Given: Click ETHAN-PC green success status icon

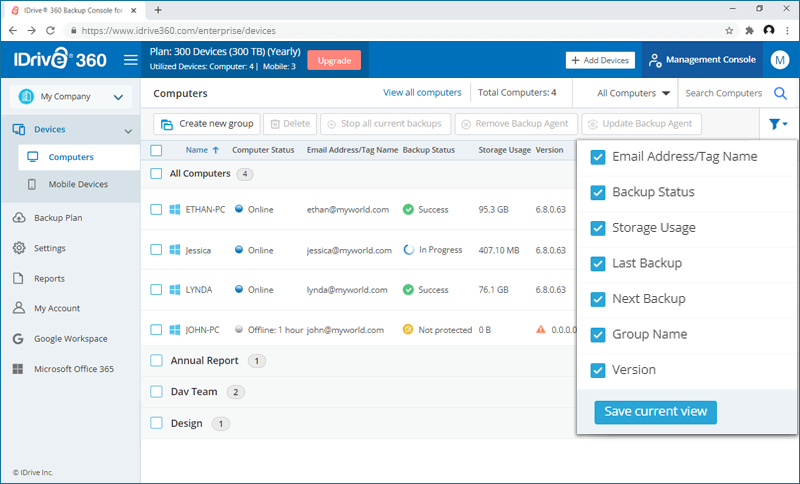Looking at the screenshot, I should coord(408,210).
